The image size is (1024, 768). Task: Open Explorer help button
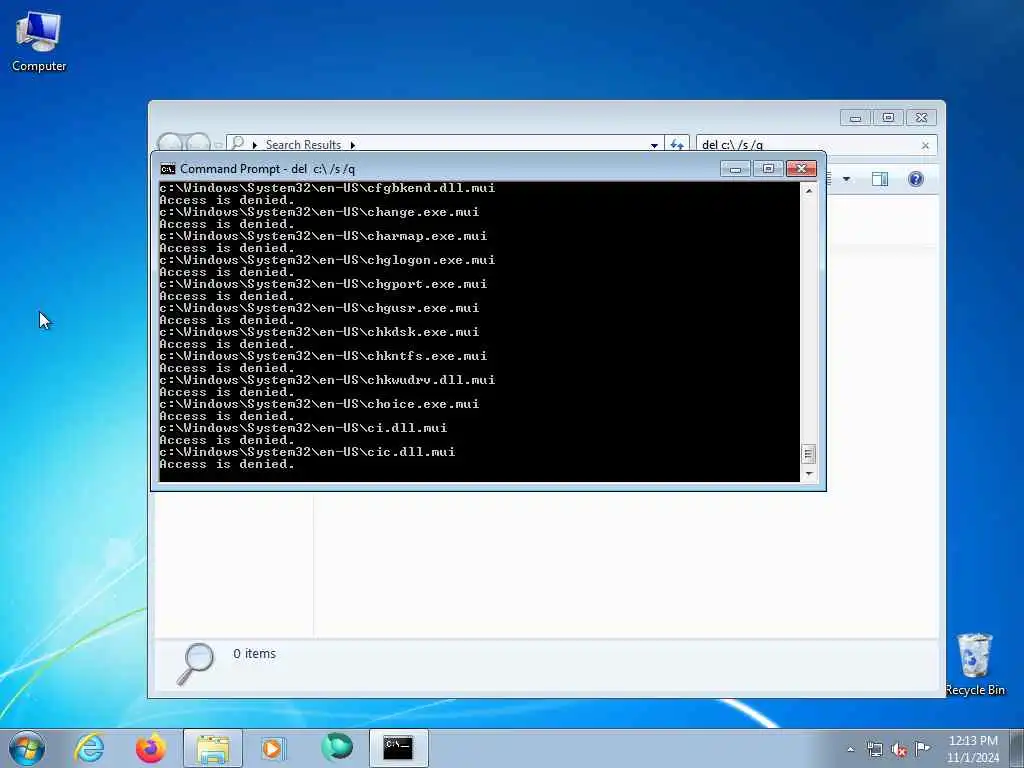[916, 179]
